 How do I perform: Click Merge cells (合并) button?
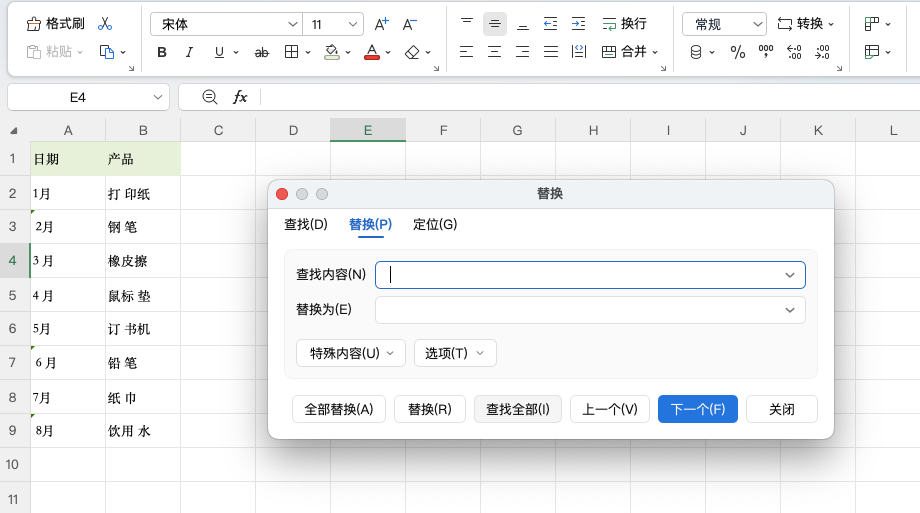[624, 52]
